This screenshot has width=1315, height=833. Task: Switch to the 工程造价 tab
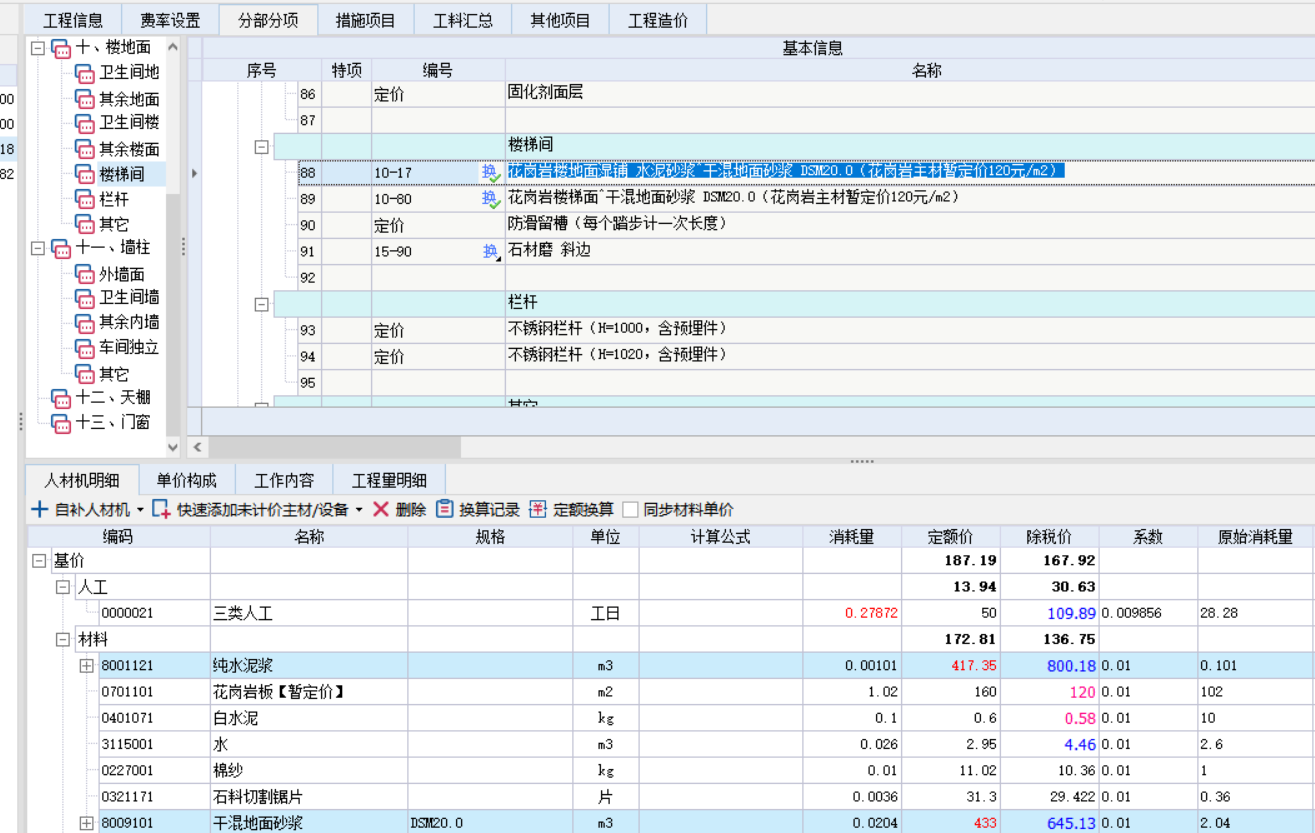[x=658, y=20]
